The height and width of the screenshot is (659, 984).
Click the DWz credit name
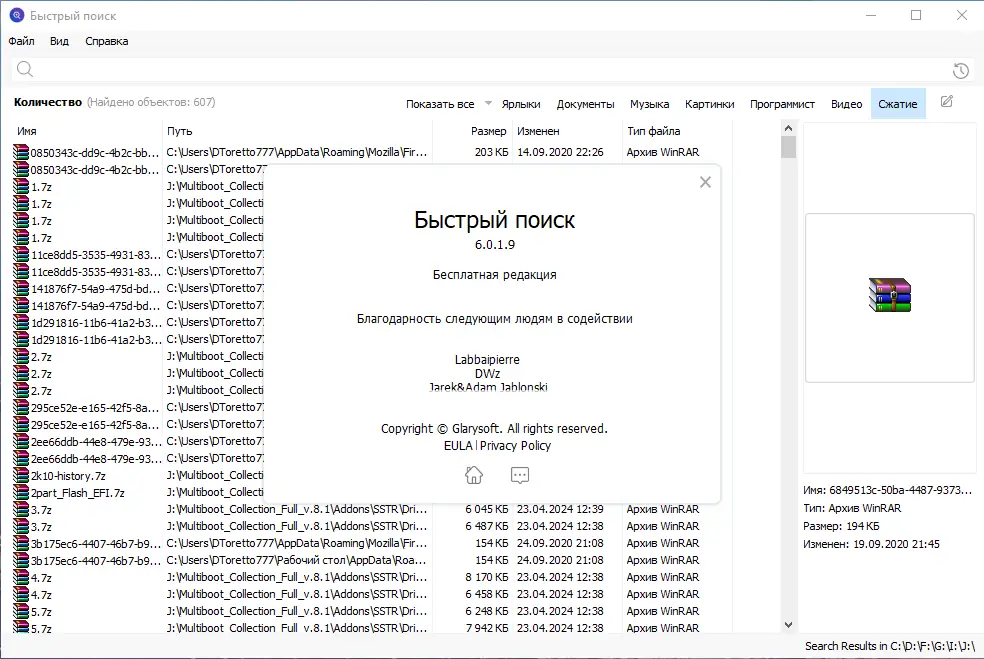point(488,373)
